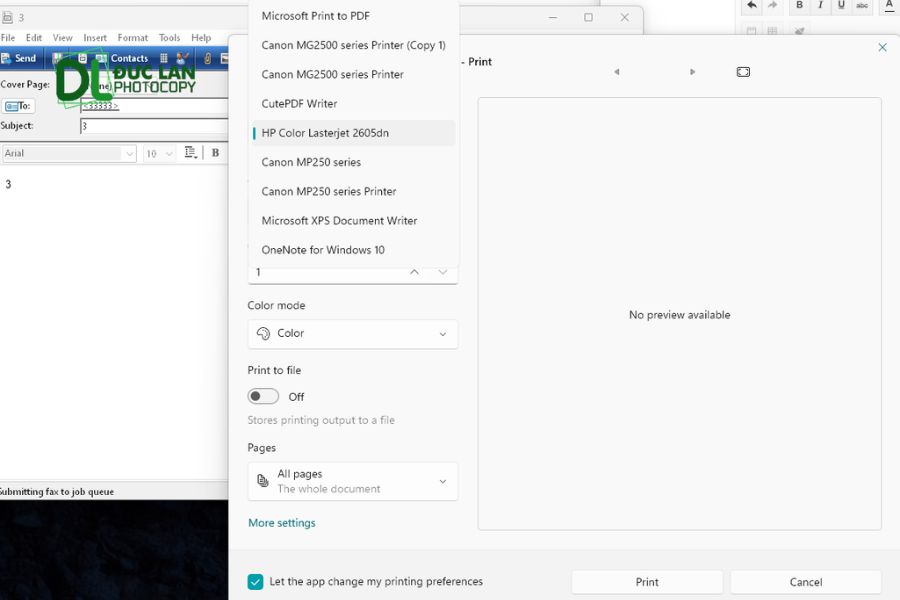This screenshot has width=900, height=600.
Task: Click the grid dialing-rules icon in the fax toolbar
Action: [164, 58]
